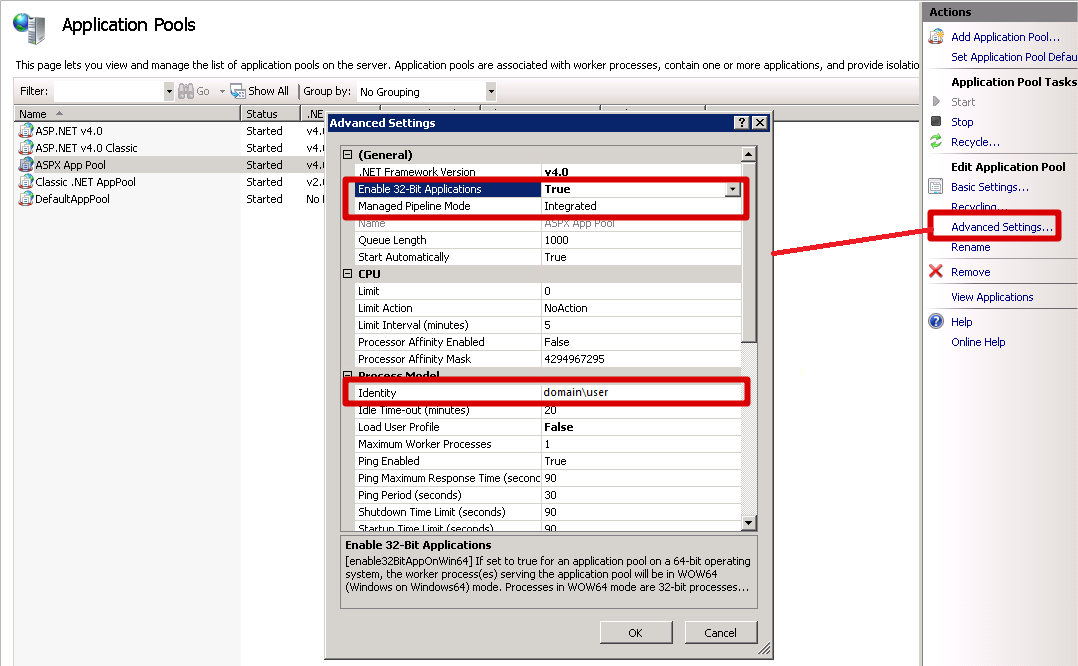Open the Enable 32-Bit Applications dropdown
This screenshot has width=1078, height=666.
[733, 189]
